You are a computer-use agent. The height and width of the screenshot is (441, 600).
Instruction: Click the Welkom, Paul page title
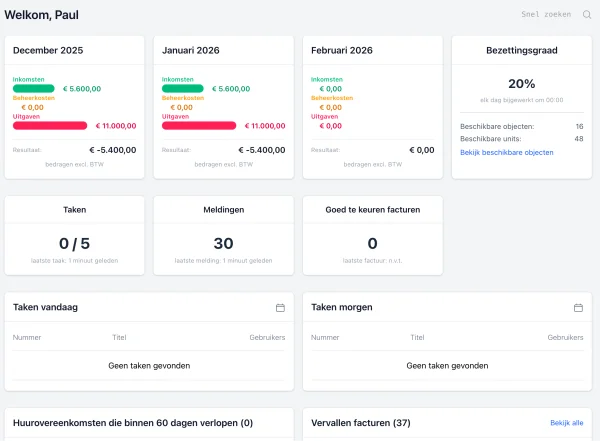click(41, 15)
